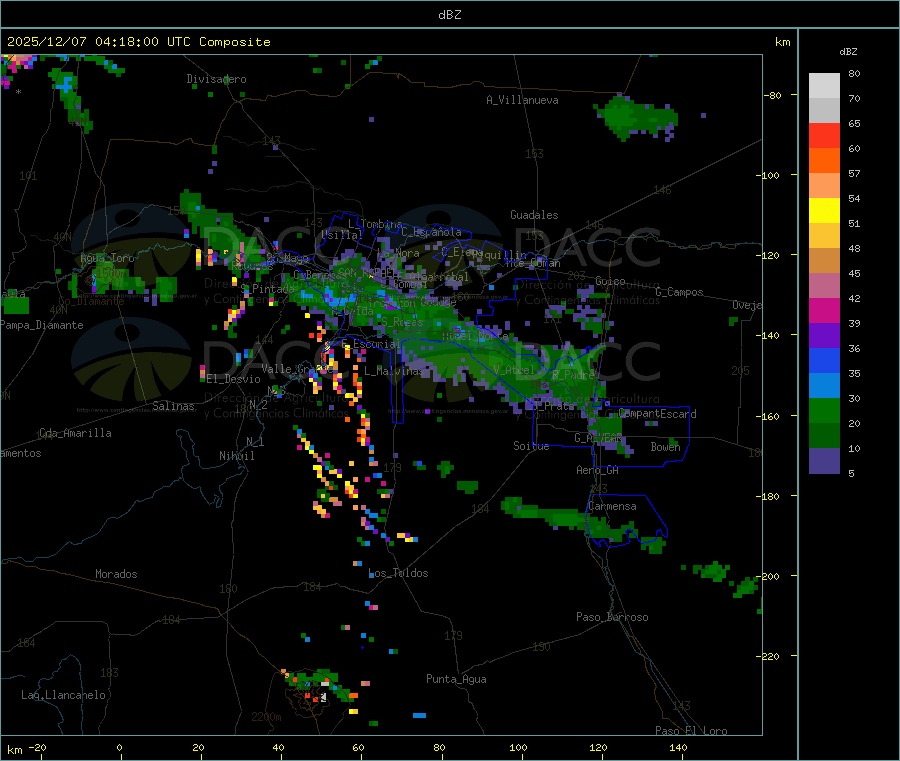Click the 0 km tick on horizontal axis
This screenshot has height=761, width=900.
coord(119,747)
